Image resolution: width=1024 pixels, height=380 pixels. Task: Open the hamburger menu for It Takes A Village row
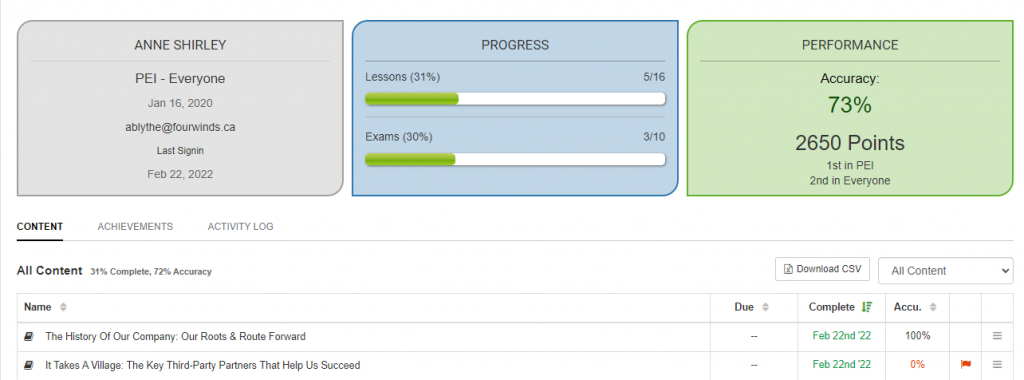(997, 365)
